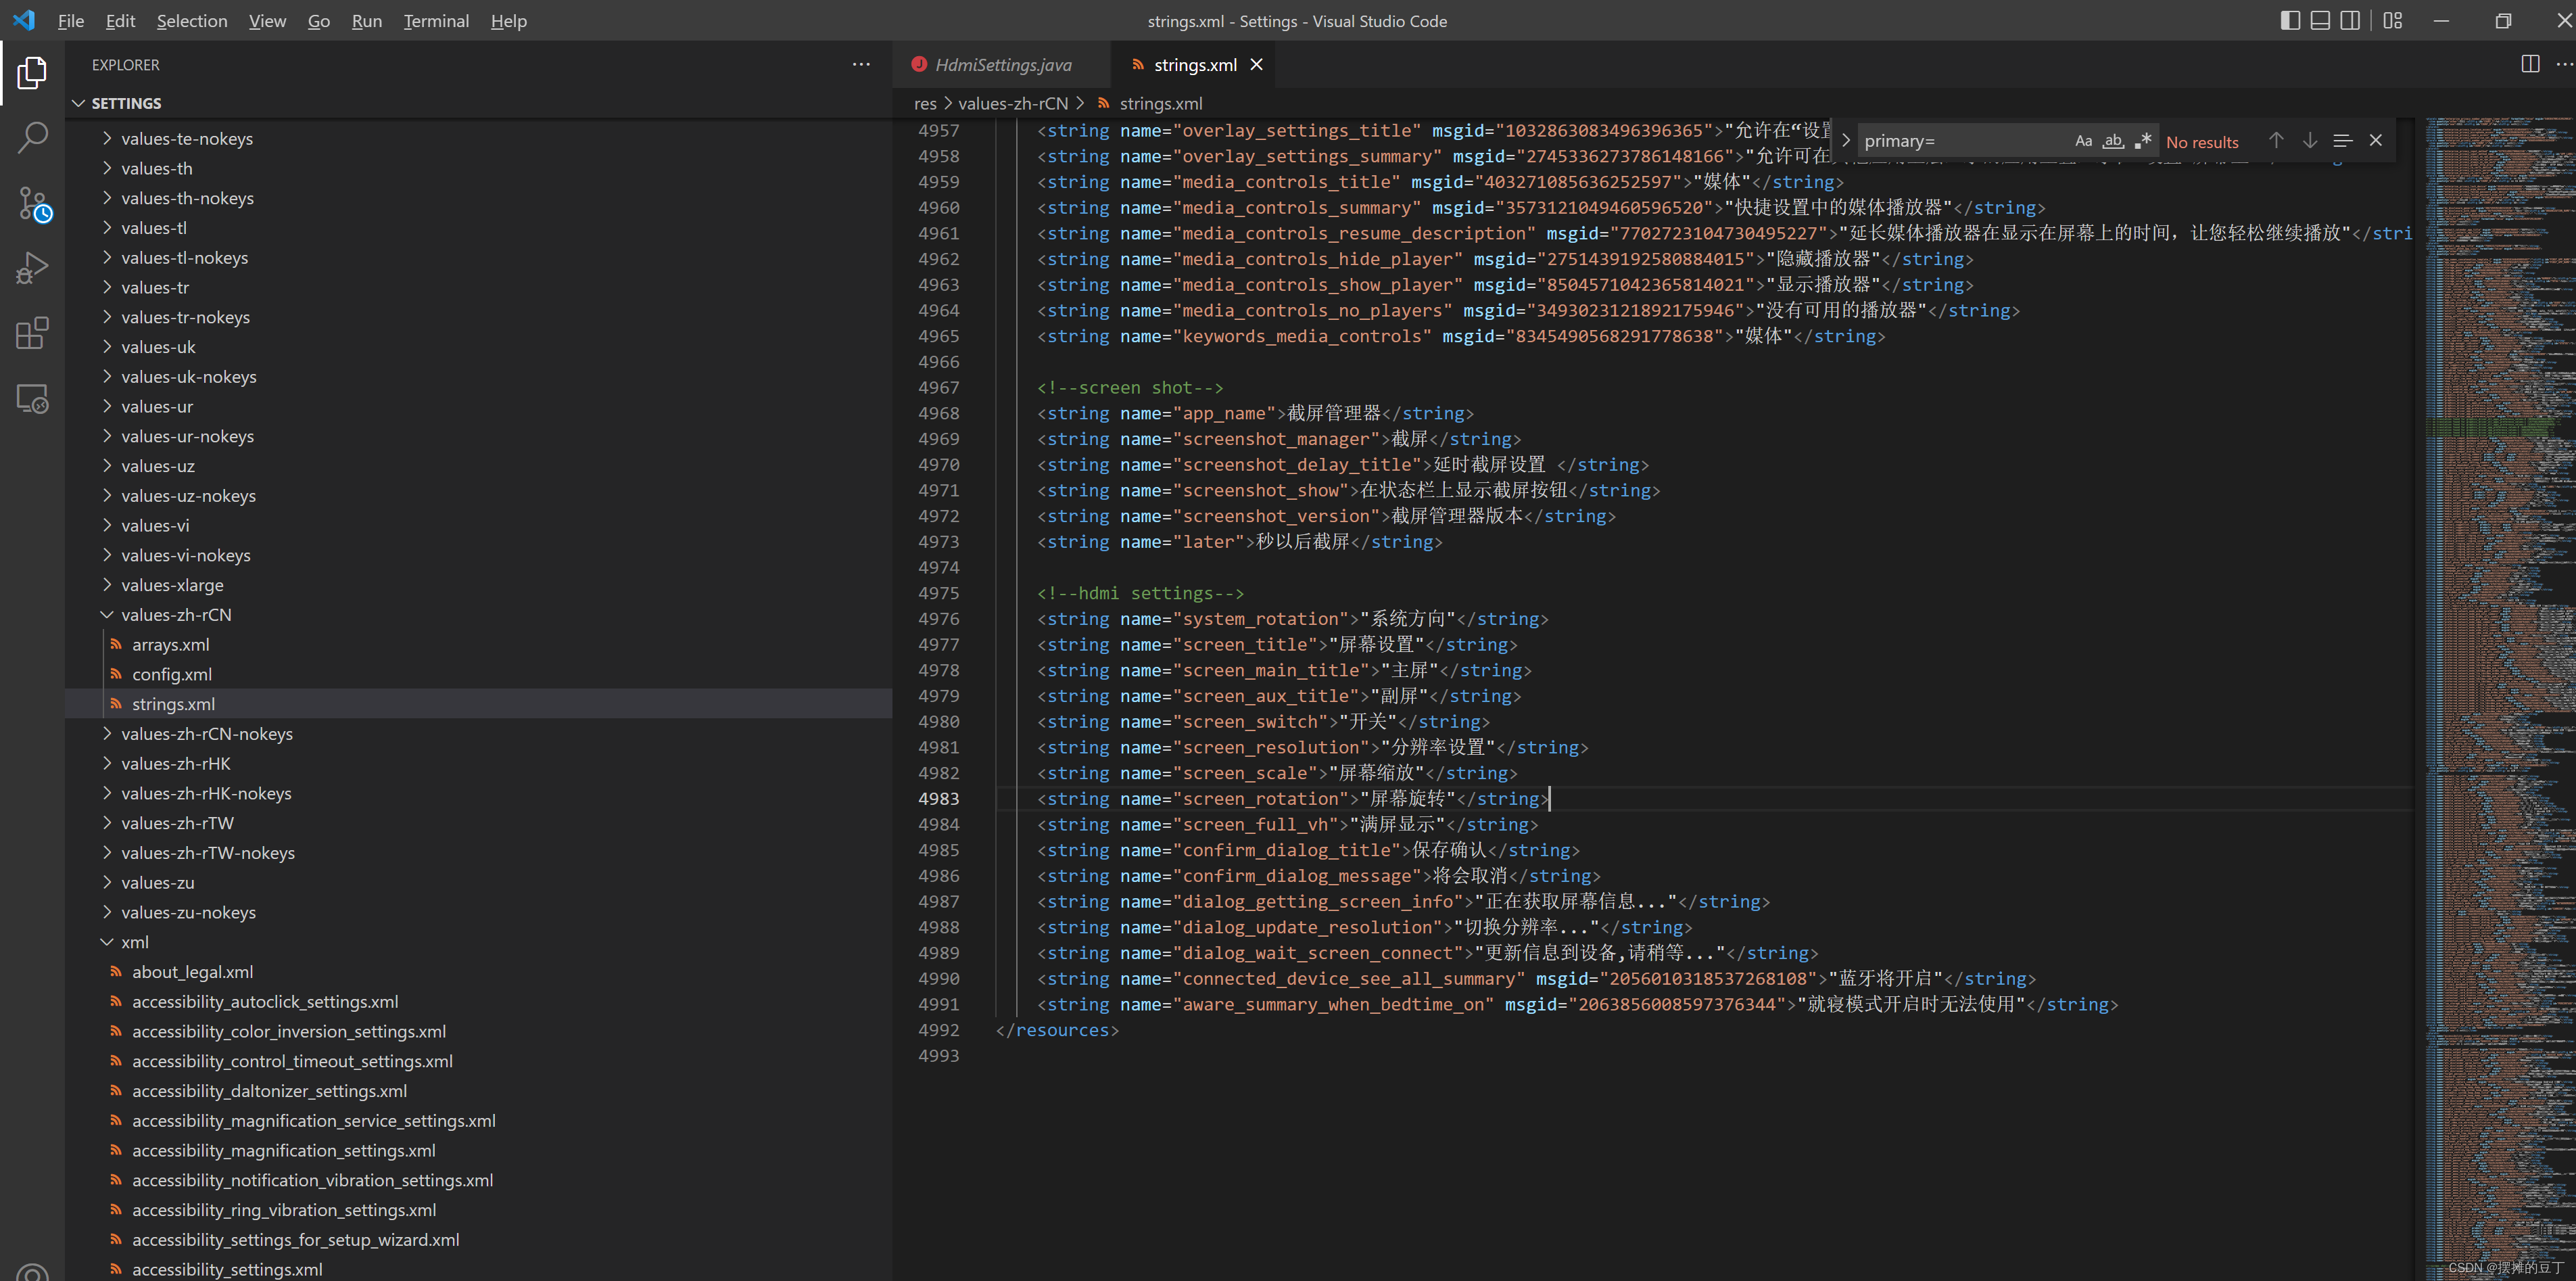This screenshot has height=1281, width=2576.
Task: Toggle the secondary side bar layout icon
Action: coord(2350,21)
